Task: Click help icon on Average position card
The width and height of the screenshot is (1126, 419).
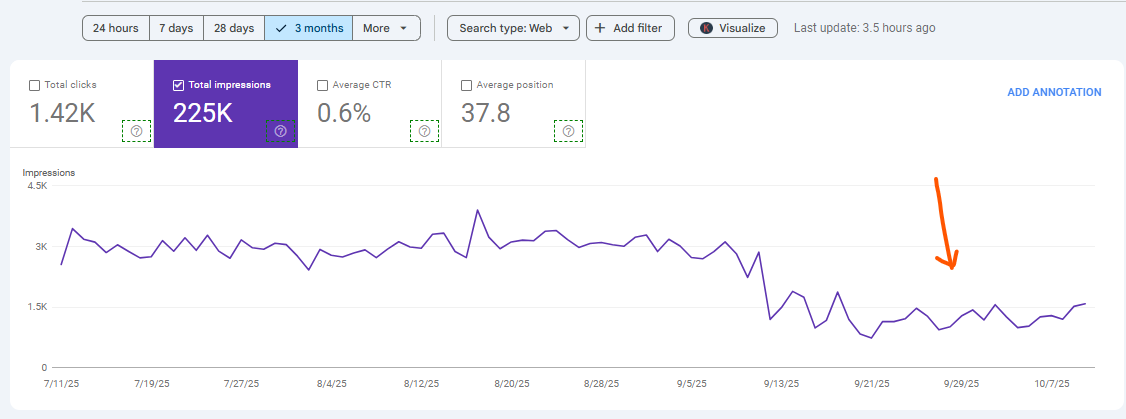Action: pos(569,131)
